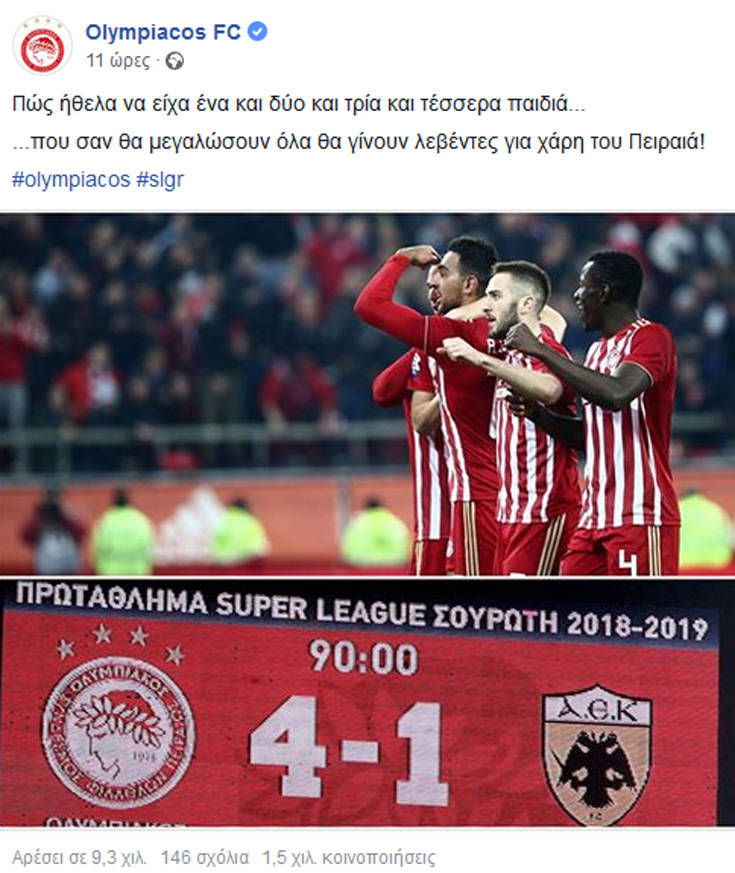The height and width of the screenshot is (873, 735).
Task: Follow the #slgr hashtag
Action: 160,179
